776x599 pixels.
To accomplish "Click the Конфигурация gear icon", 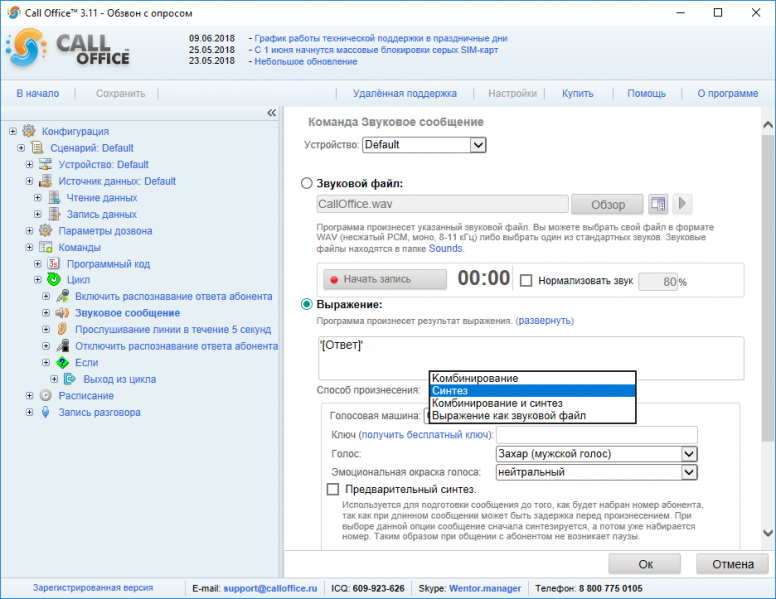I will [x=29, y=131].
